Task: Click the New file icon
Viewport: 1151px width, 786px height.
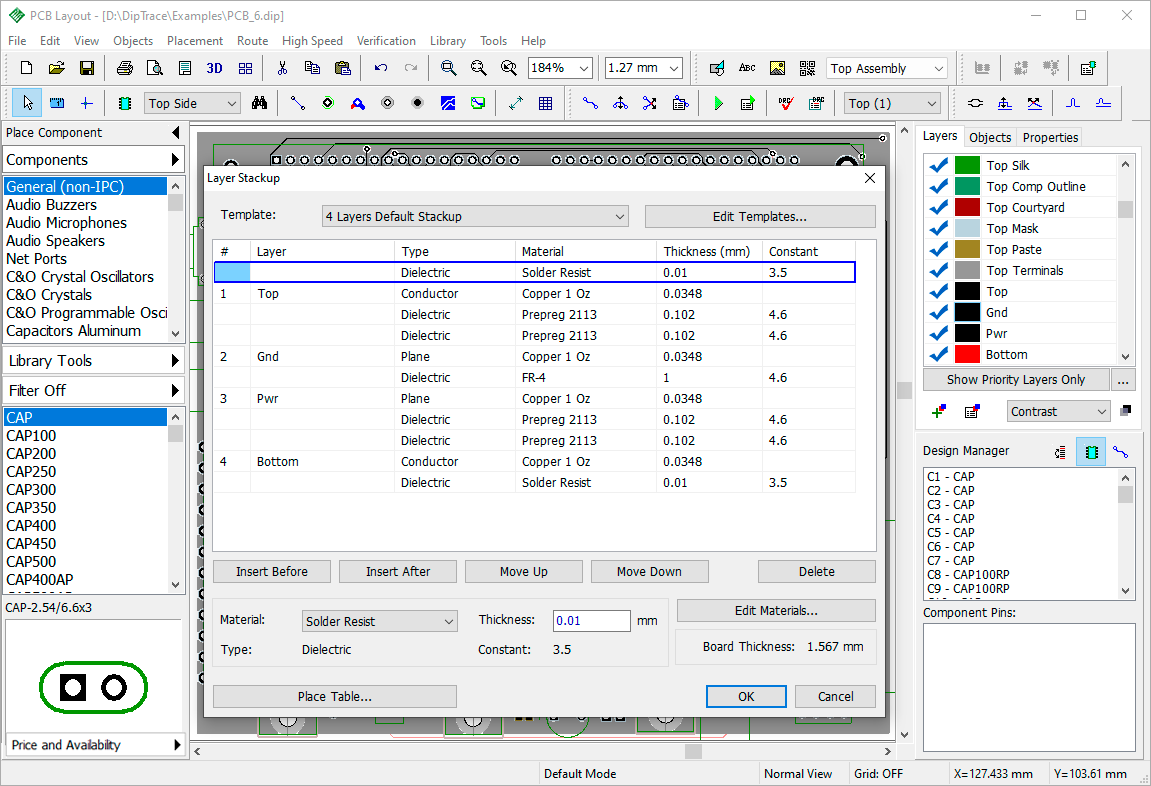Action: coord(26,68)
